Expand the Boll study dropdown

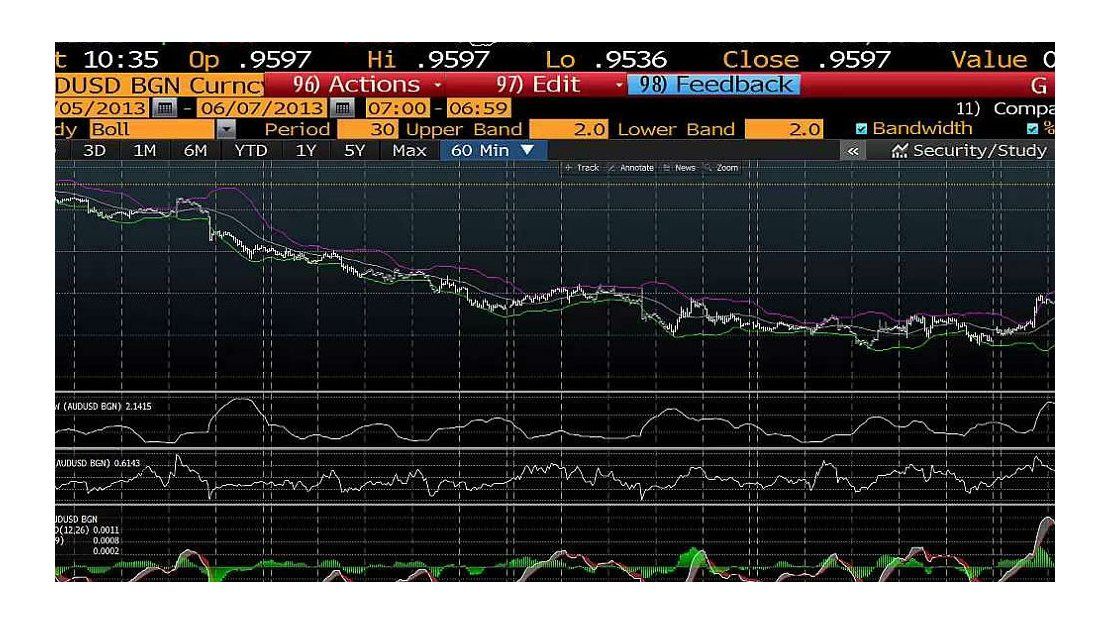225,130
